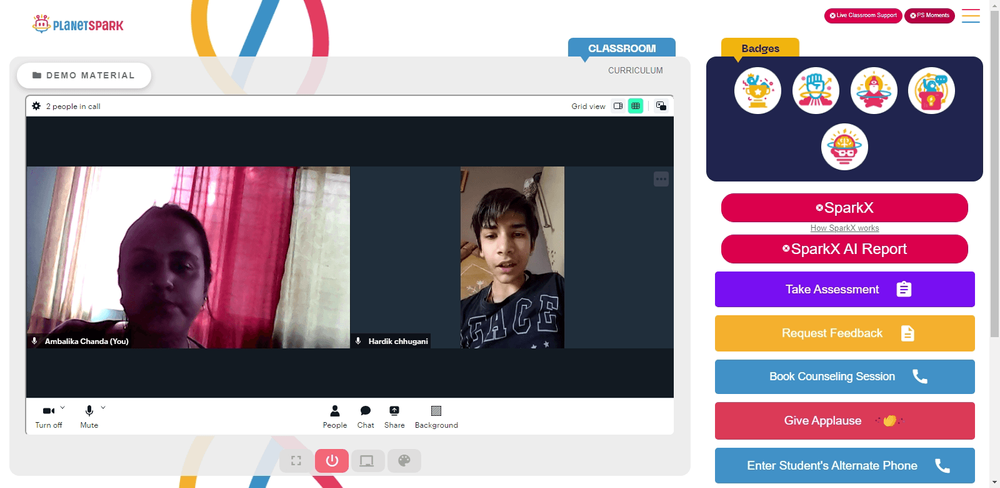This screenshot has width=1000, height=488.
Task: Click the page vertical scrollbar
Action: [x=994, y=172]
